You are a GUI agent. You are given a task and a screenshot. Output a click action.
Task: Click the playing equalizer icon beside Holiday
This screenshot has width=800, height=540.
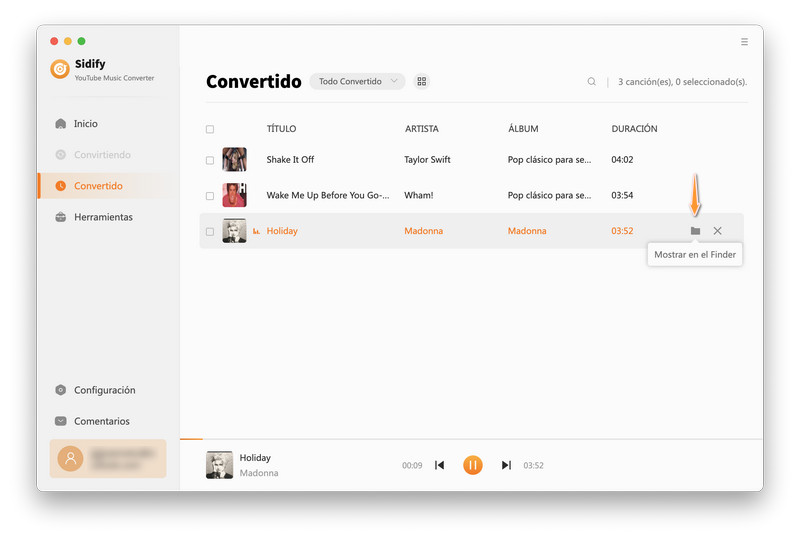click(256, 231)
